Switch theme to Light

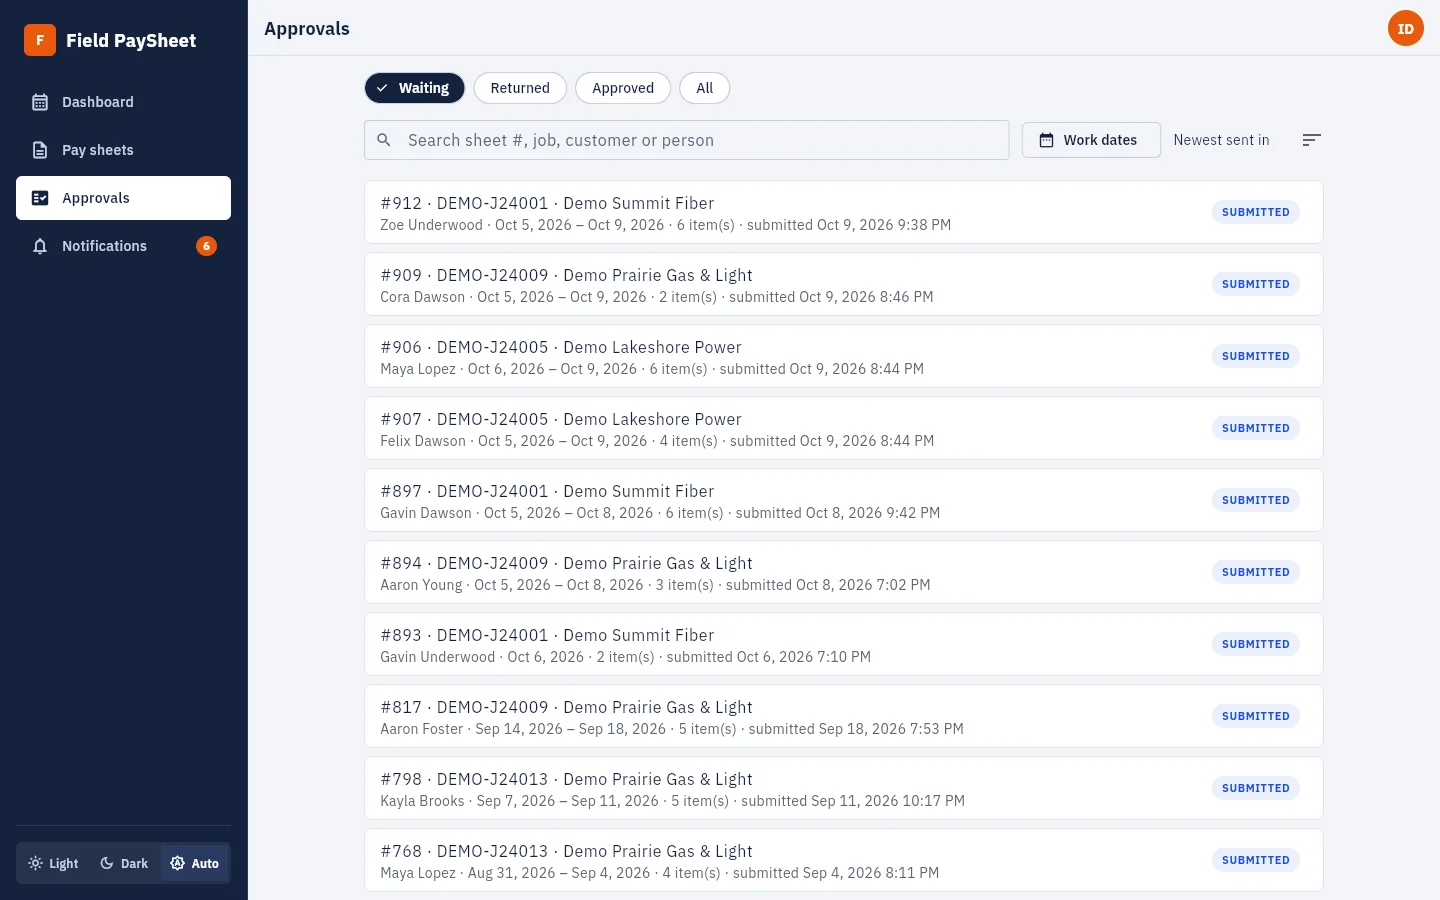[53, 863]
